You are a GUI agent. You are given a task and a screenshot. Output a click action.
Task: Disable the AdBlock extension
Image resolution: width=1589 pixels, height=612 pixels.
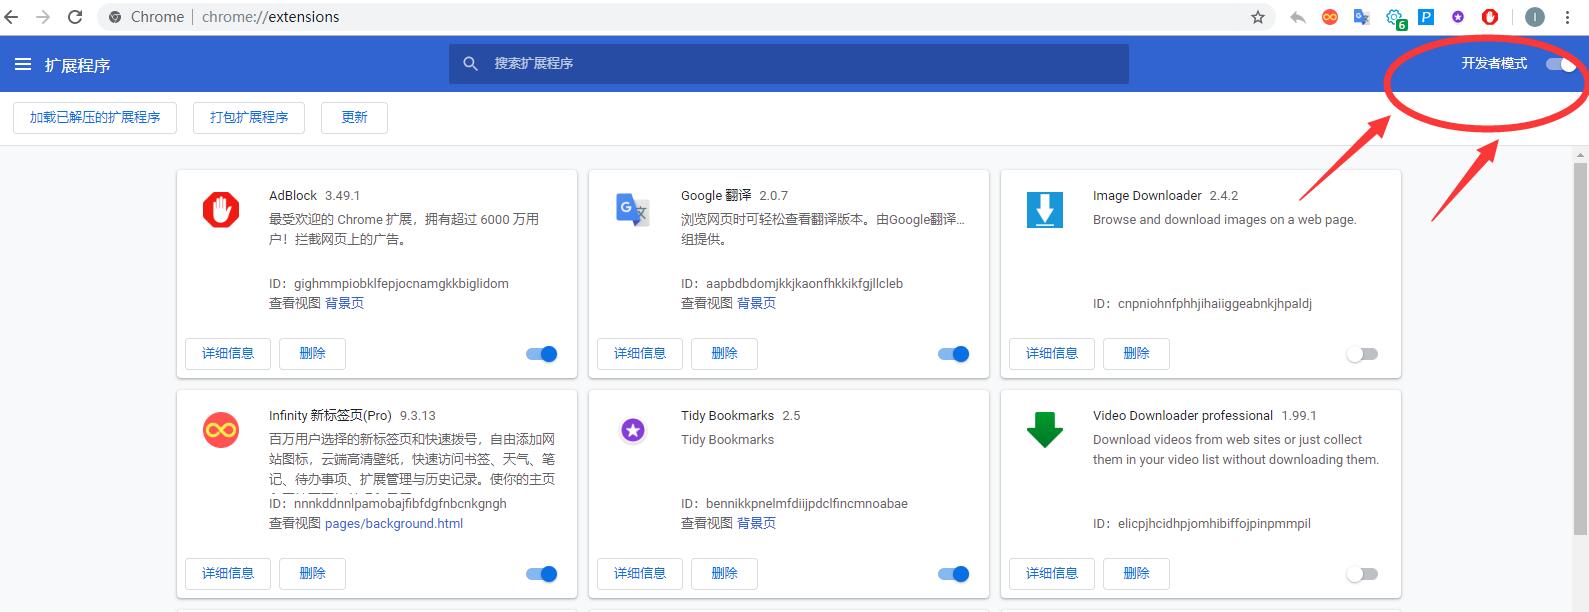(542, 354)
